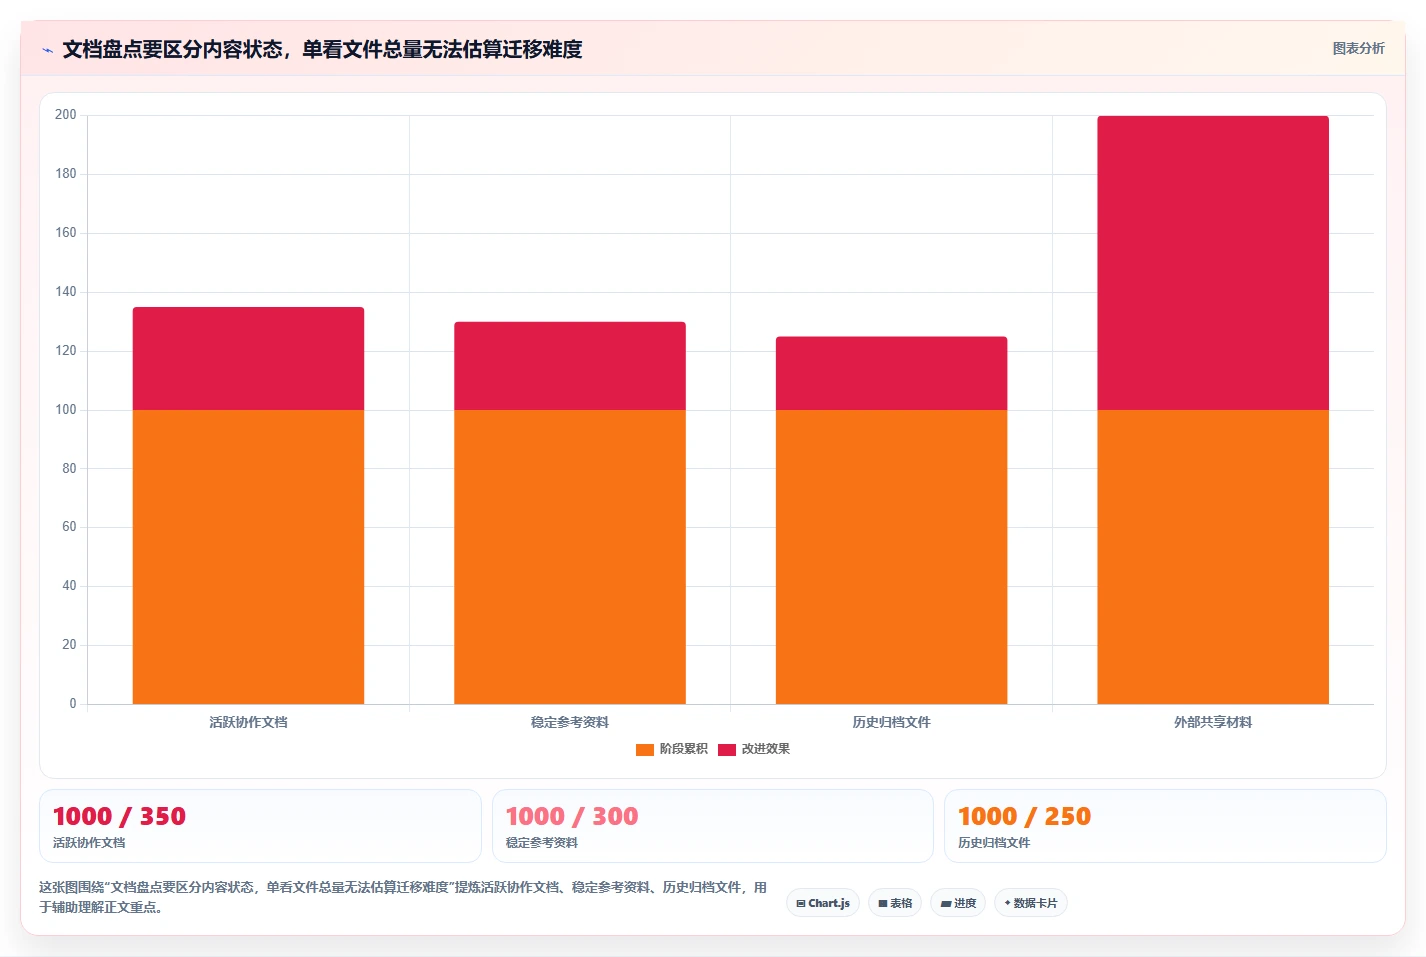Click the 140 y-axis tick label

click(x=66, y=292)
